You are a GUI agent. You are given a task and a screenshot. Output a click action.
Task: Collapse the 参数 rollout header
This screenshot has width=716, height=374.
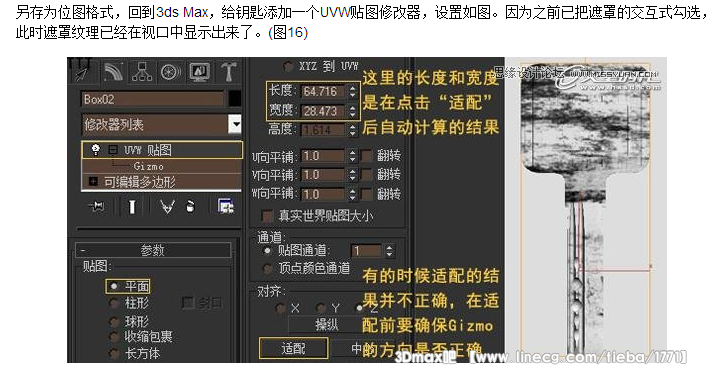pyautogui.click(x=153, y=250)
